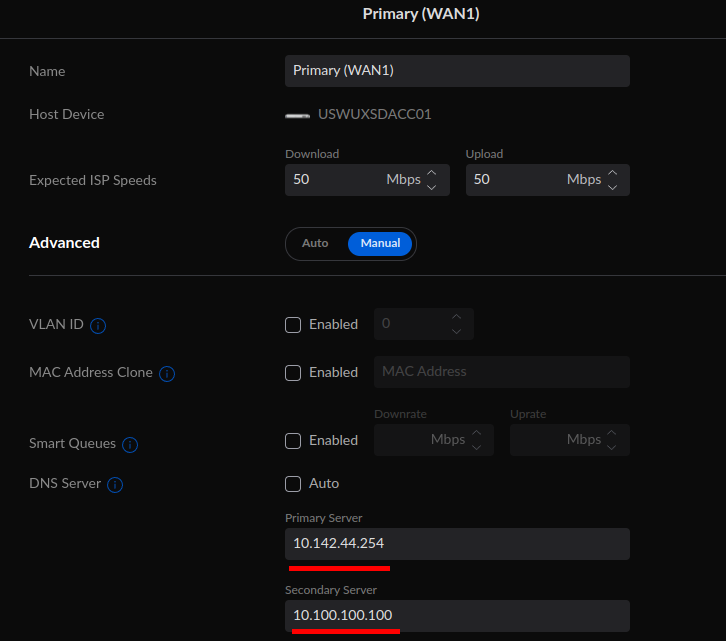This screenshot has height=641, width=726.
Task: Click the USWUXSDACC01 host device icon
Action: point(297,115)
